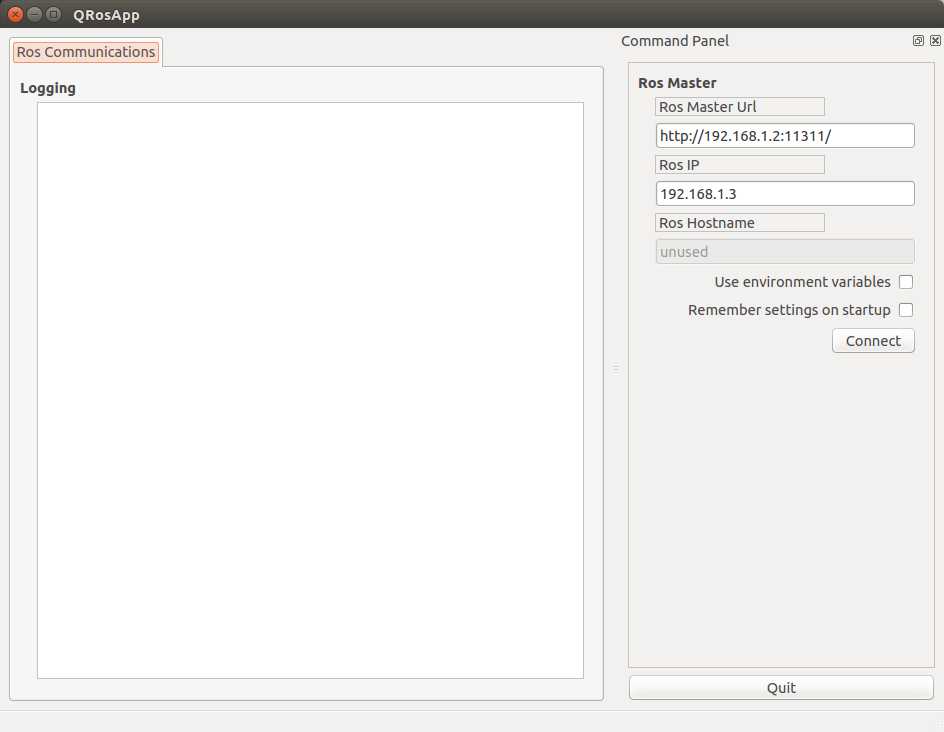Maximize the QRosApp window

click(54, 14)
